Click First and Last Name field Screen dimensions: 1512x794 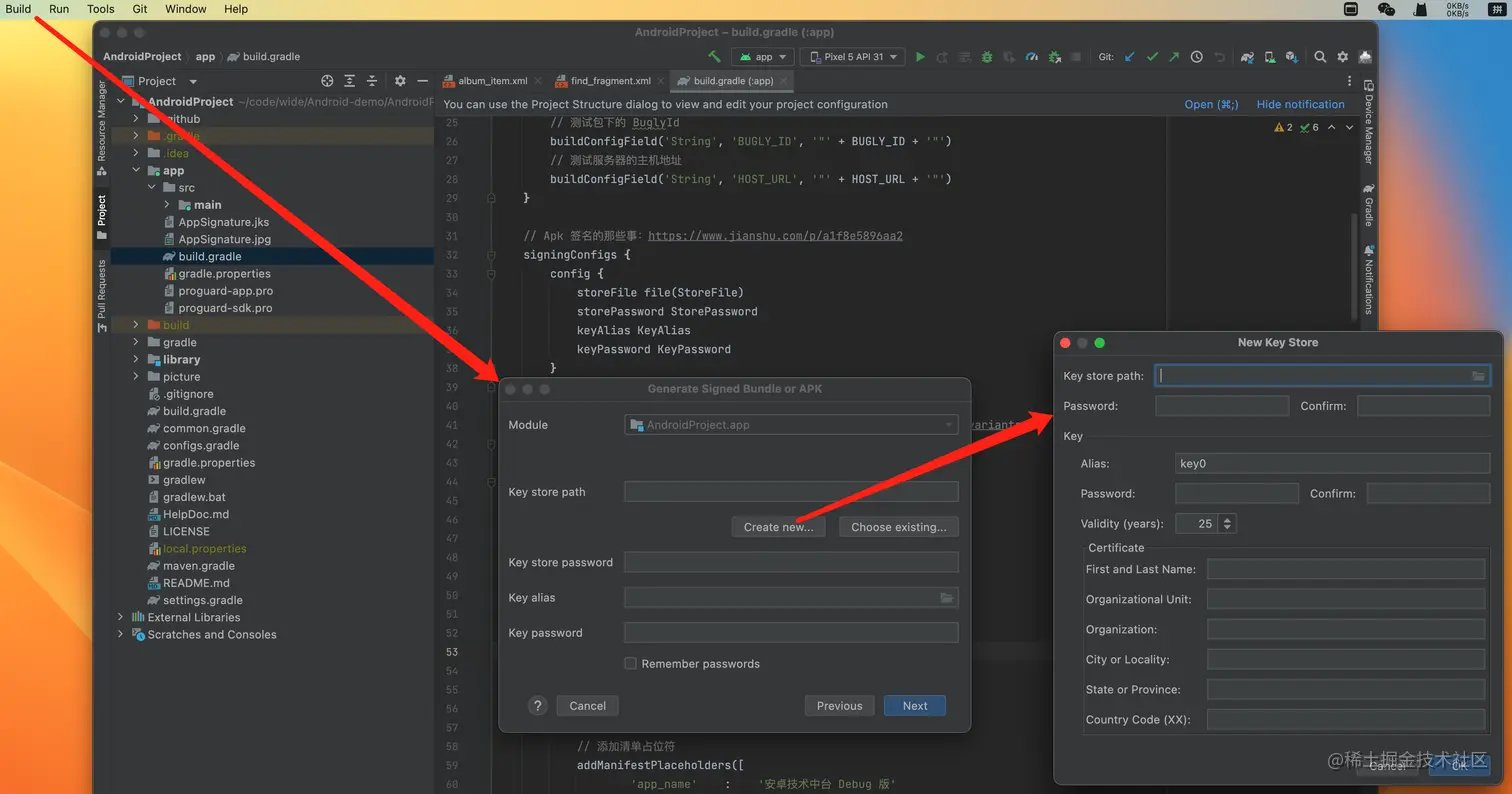pyautogui.click(x=1346, y=569)
